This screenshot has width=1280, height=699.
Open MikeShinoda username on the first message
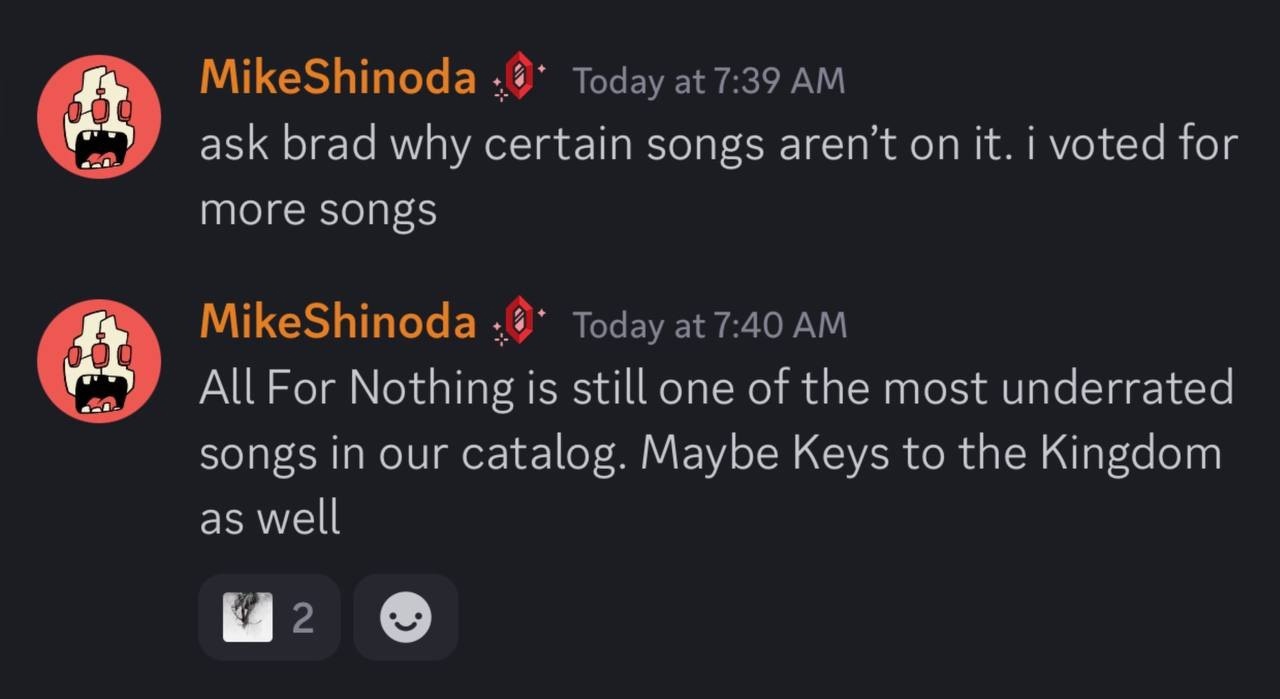[x=338, y=78]
